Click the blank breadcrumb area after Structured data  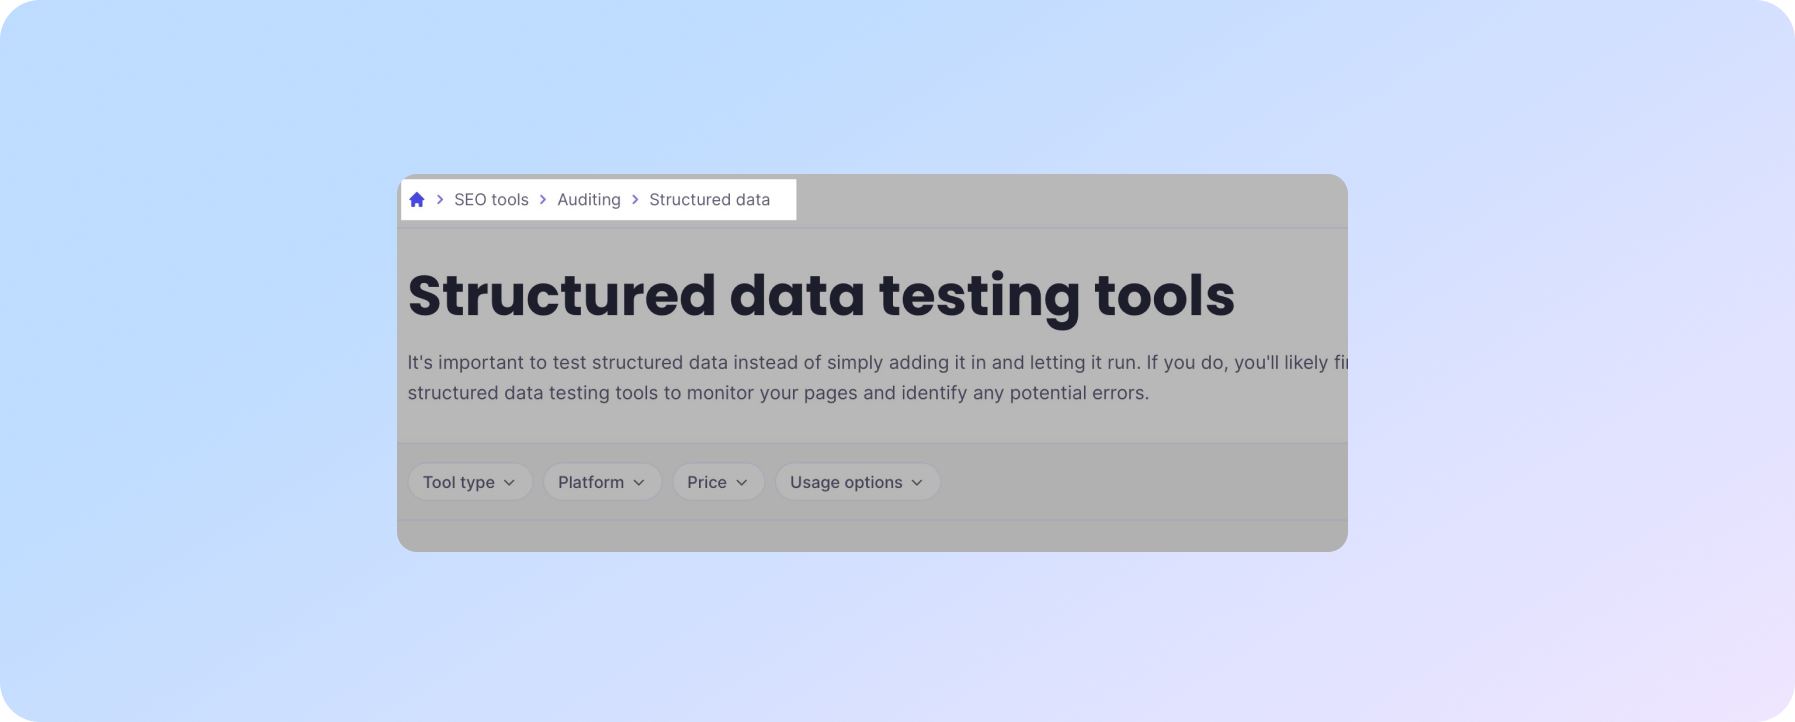point(1060,200)
